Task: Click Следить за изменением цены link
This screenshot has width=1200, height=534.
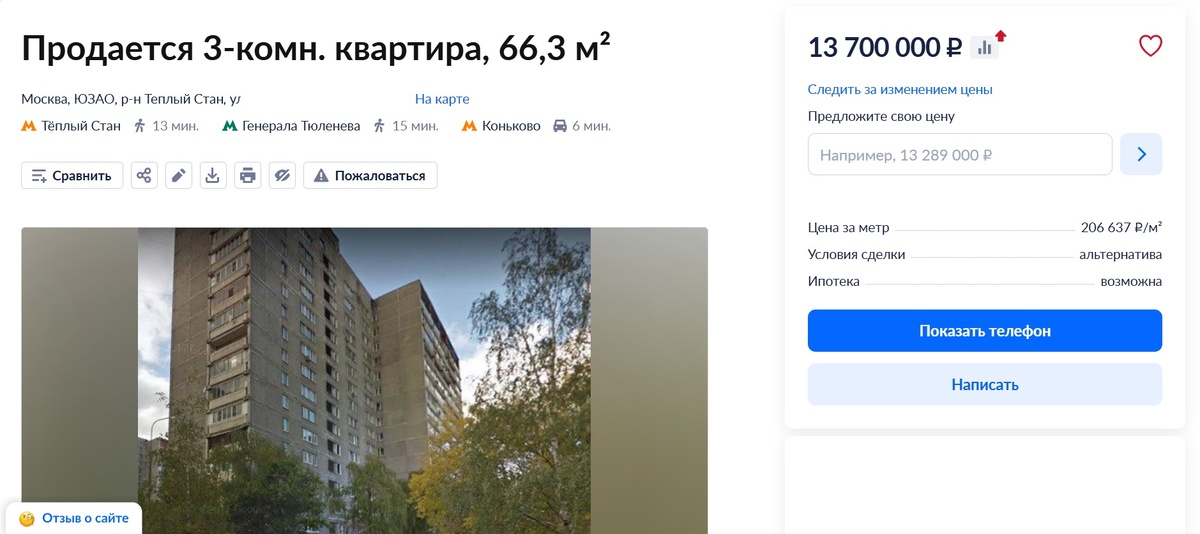Action: 900,89
